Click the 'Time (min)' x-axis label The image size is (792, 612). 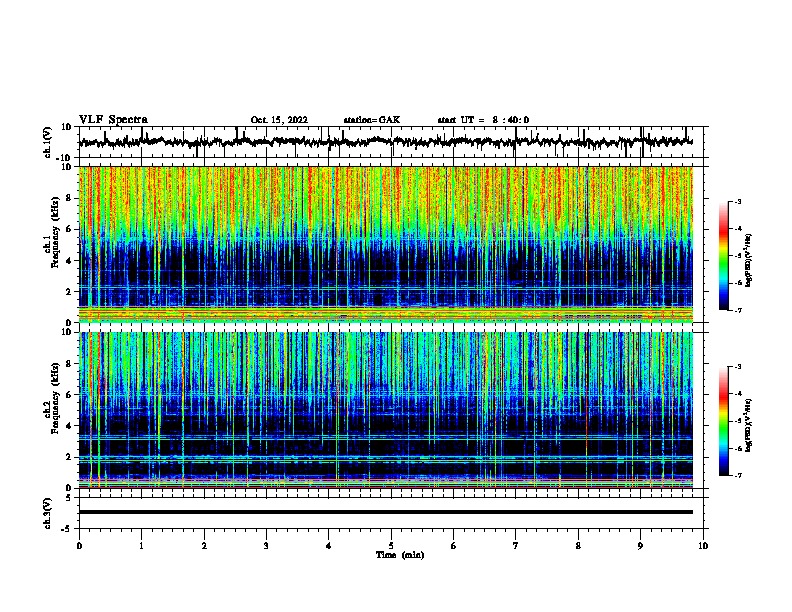point(400,555)
